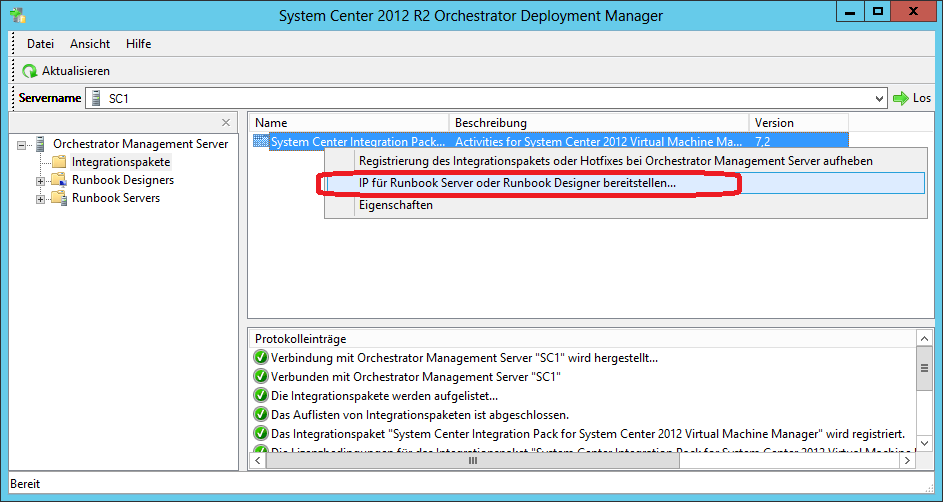
Task: Choose 'Registrierung des Integrationspakets ... aufheben' context entry
Action: [625, 161]
